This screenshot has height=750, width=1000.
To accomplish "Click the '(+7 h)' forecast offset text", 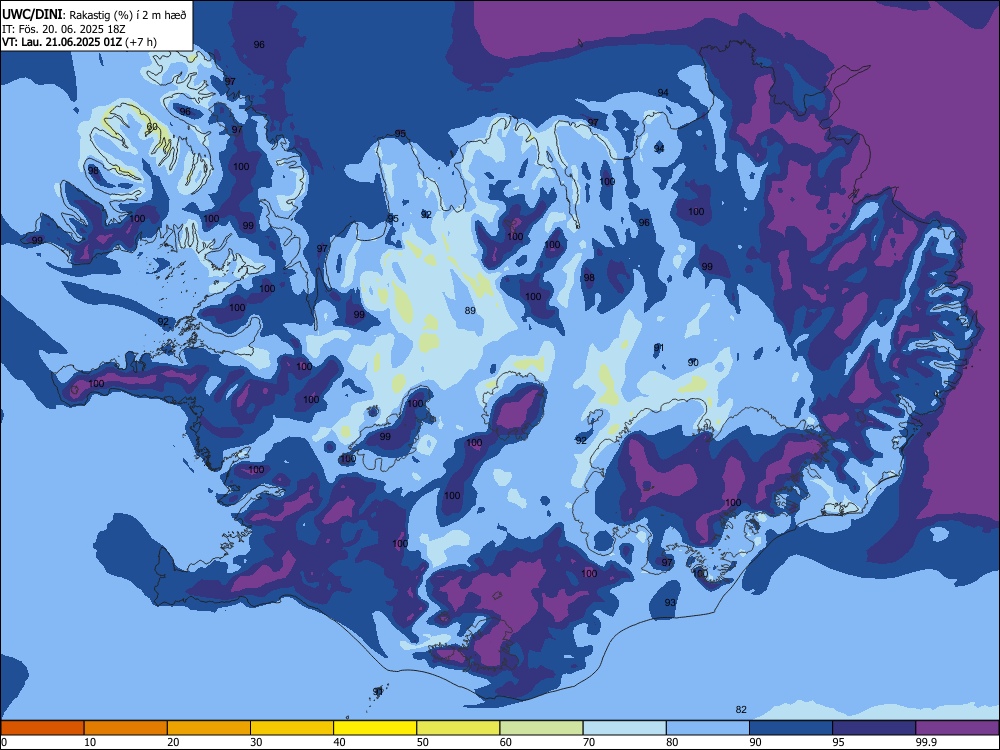I will [x=141, y=42].
